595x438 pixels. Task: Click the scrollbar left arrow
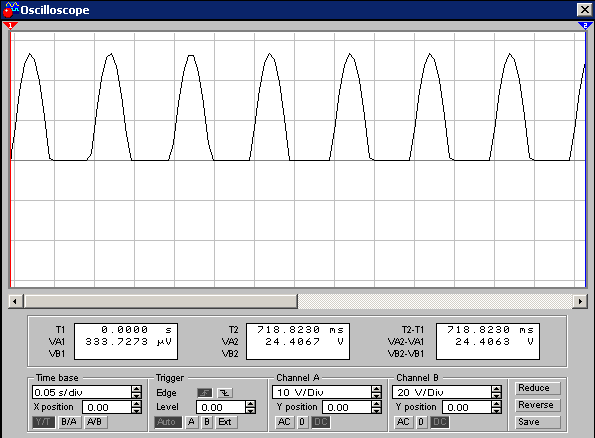(x=15, y=301)
